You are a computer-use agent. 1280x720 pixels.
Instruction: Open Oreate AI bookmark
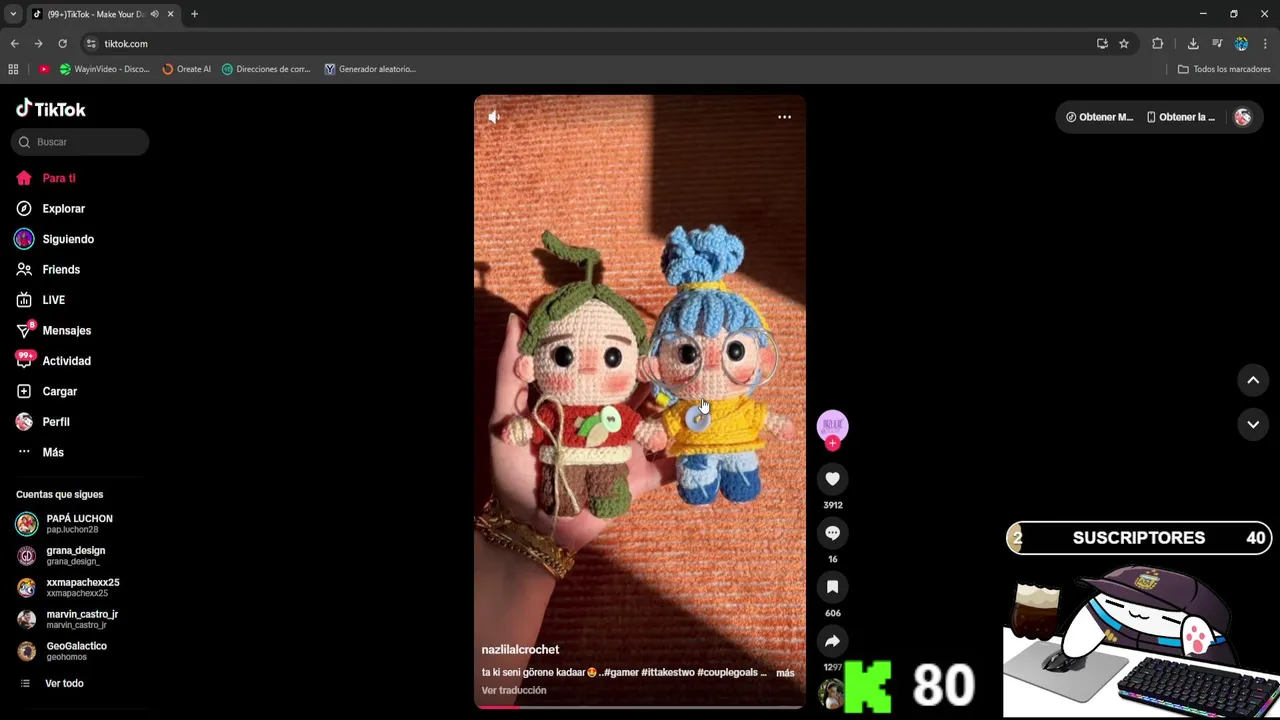(x=186, y=69)
